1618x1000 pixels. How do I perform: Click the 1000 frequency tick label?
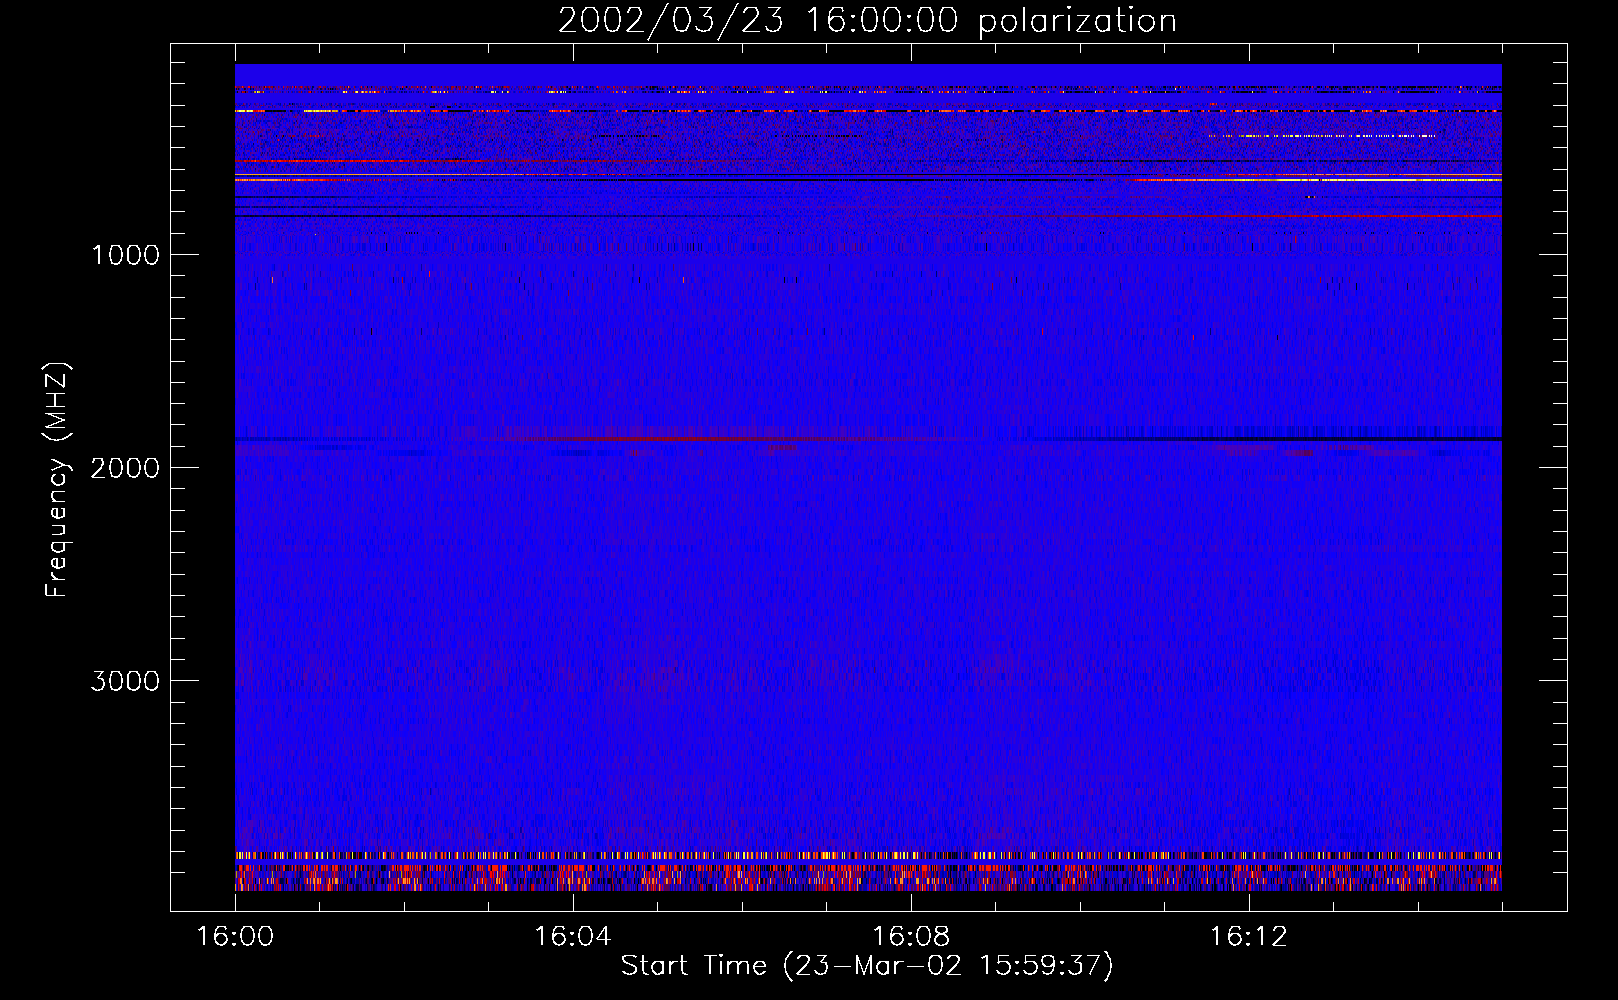coord(125,255)
